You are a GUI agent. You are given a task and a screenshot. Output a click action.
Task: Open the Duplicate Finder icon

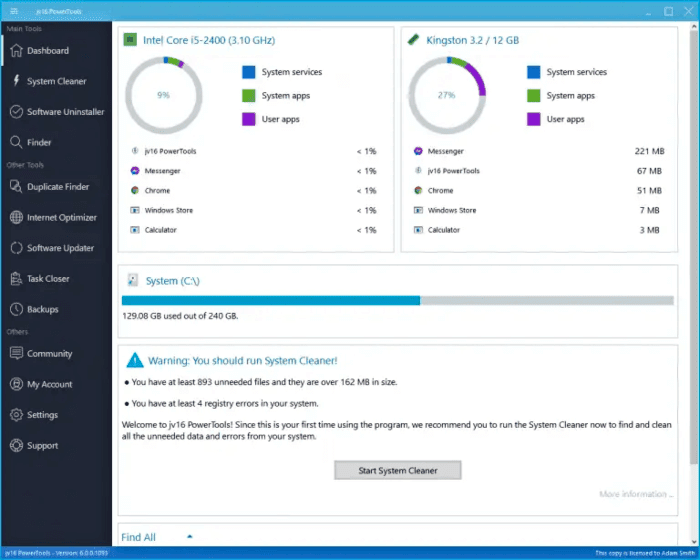[16, 187]
